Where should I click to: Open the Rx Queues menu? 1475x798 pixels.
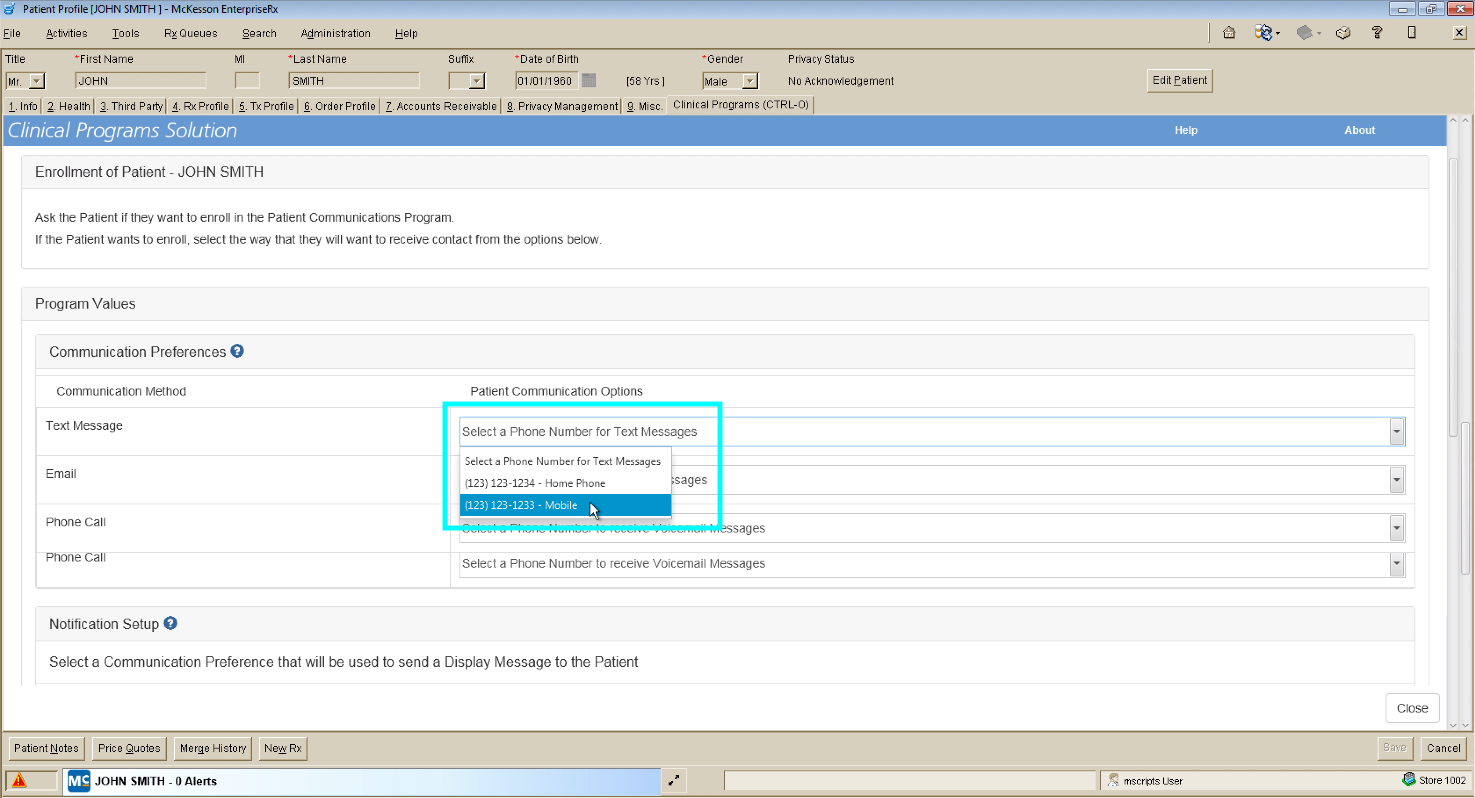(x=190, y=33)
